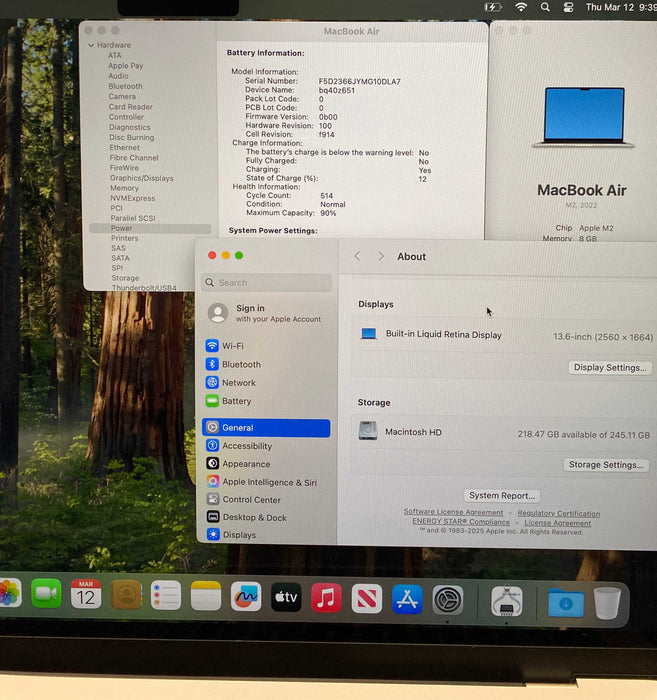The width and height of the screenshot is (657, 700).
Task: Click the Search field in System Settings
Action: point(267,283)
